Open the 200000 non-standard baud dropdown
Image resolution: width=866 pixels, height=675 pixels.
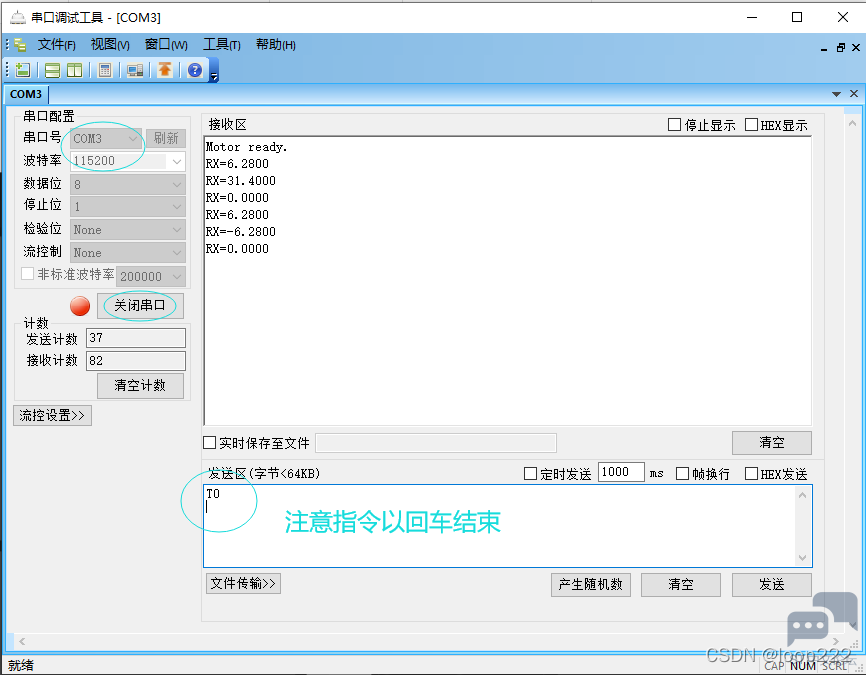click(151, 276)
